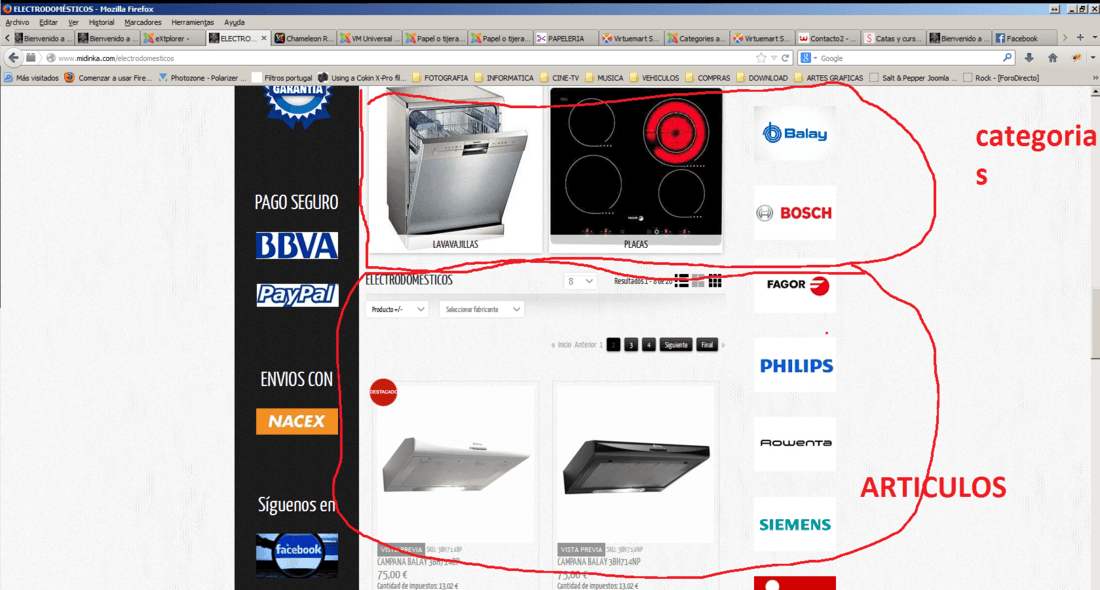Open the Philips brand logo

tap(795, 365)
